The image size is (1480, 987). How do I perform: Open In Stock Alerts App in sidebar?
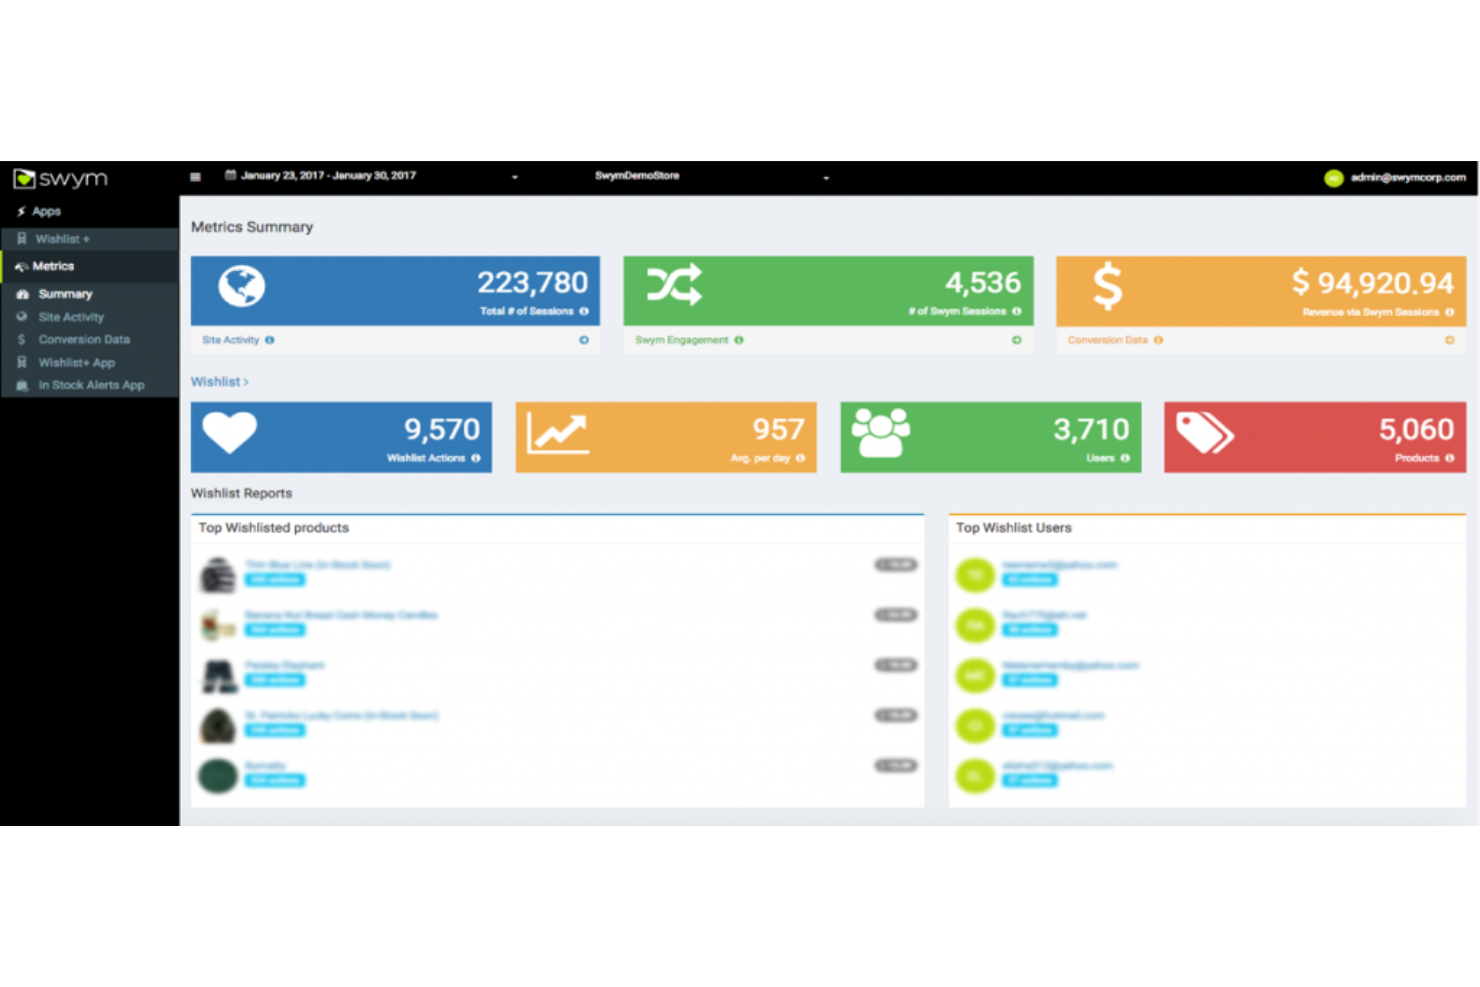point(91,385)
